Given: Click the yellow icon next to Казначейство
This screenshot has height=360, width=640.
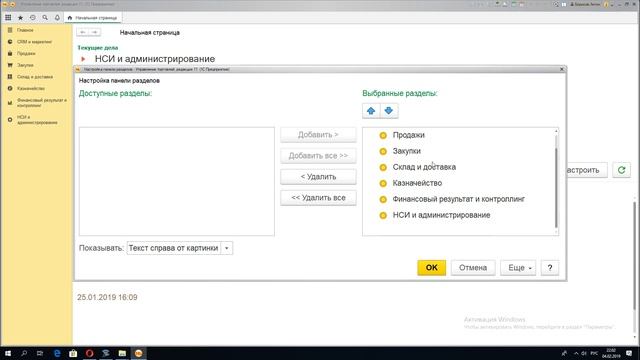Looking at the screenshot, I should (x=383, y=183).
